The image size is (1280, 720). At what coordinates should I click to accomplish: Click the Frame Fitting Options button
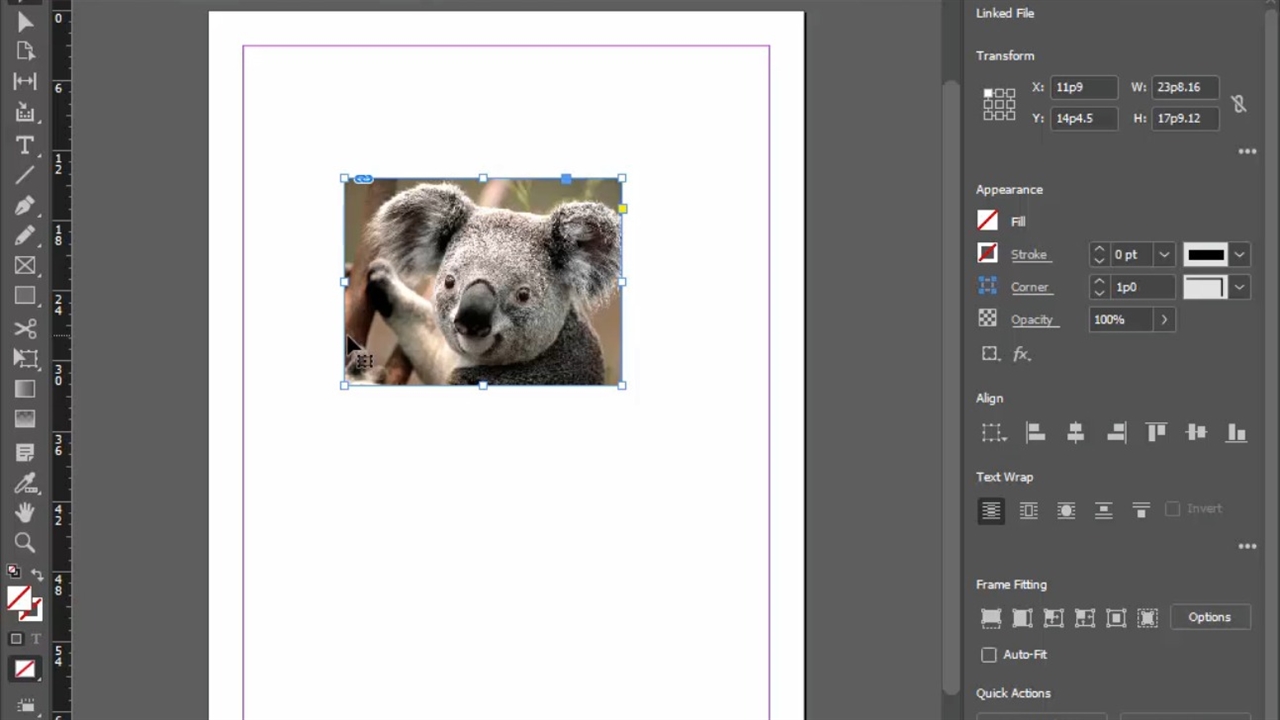(1209, 617)
